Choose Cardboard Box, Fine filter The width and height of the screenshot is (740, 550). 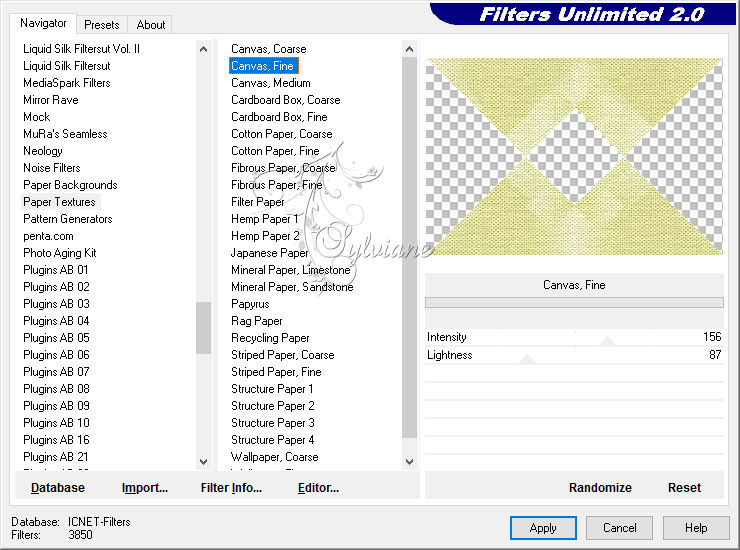(x=279, y=117)
